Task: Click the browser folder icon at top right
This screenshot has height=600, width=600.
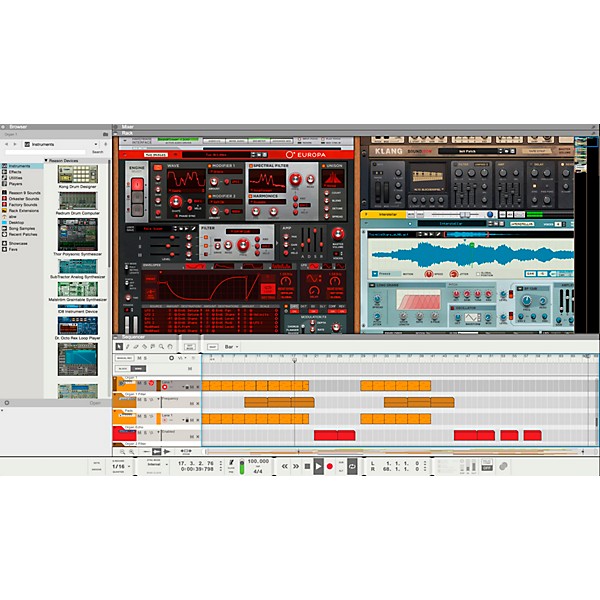Action: [x=105, y=134]
